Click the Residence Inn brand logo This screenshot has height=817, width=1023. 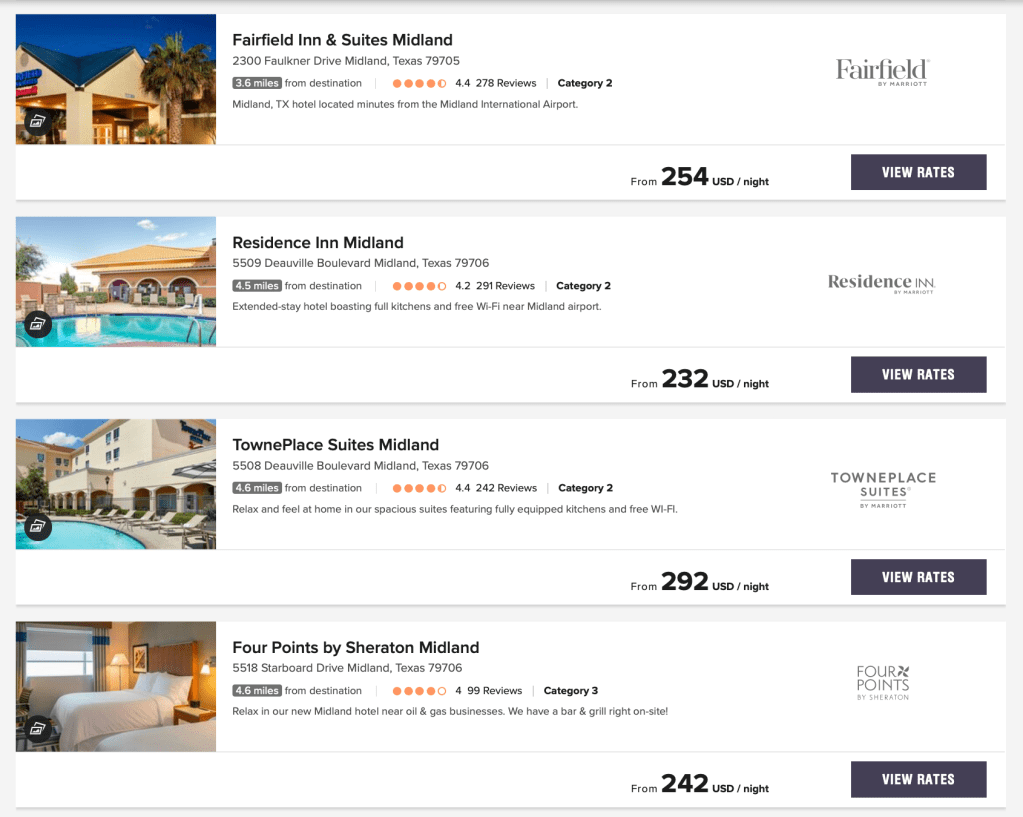pyautogui.click(x=881, y=283)
